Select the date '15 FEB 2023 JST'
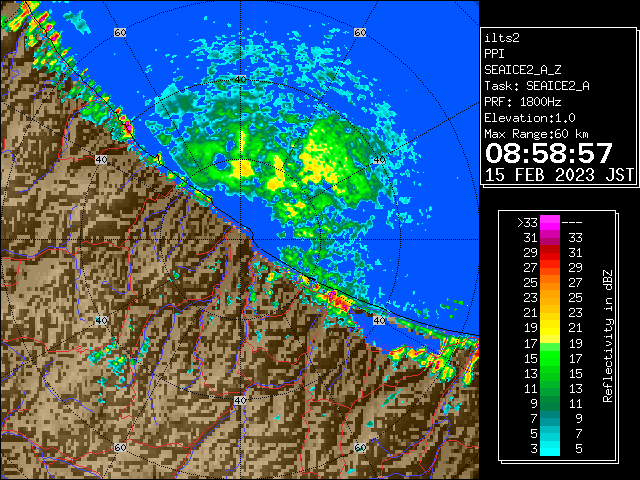640x480 pixels. pos(559,175)
